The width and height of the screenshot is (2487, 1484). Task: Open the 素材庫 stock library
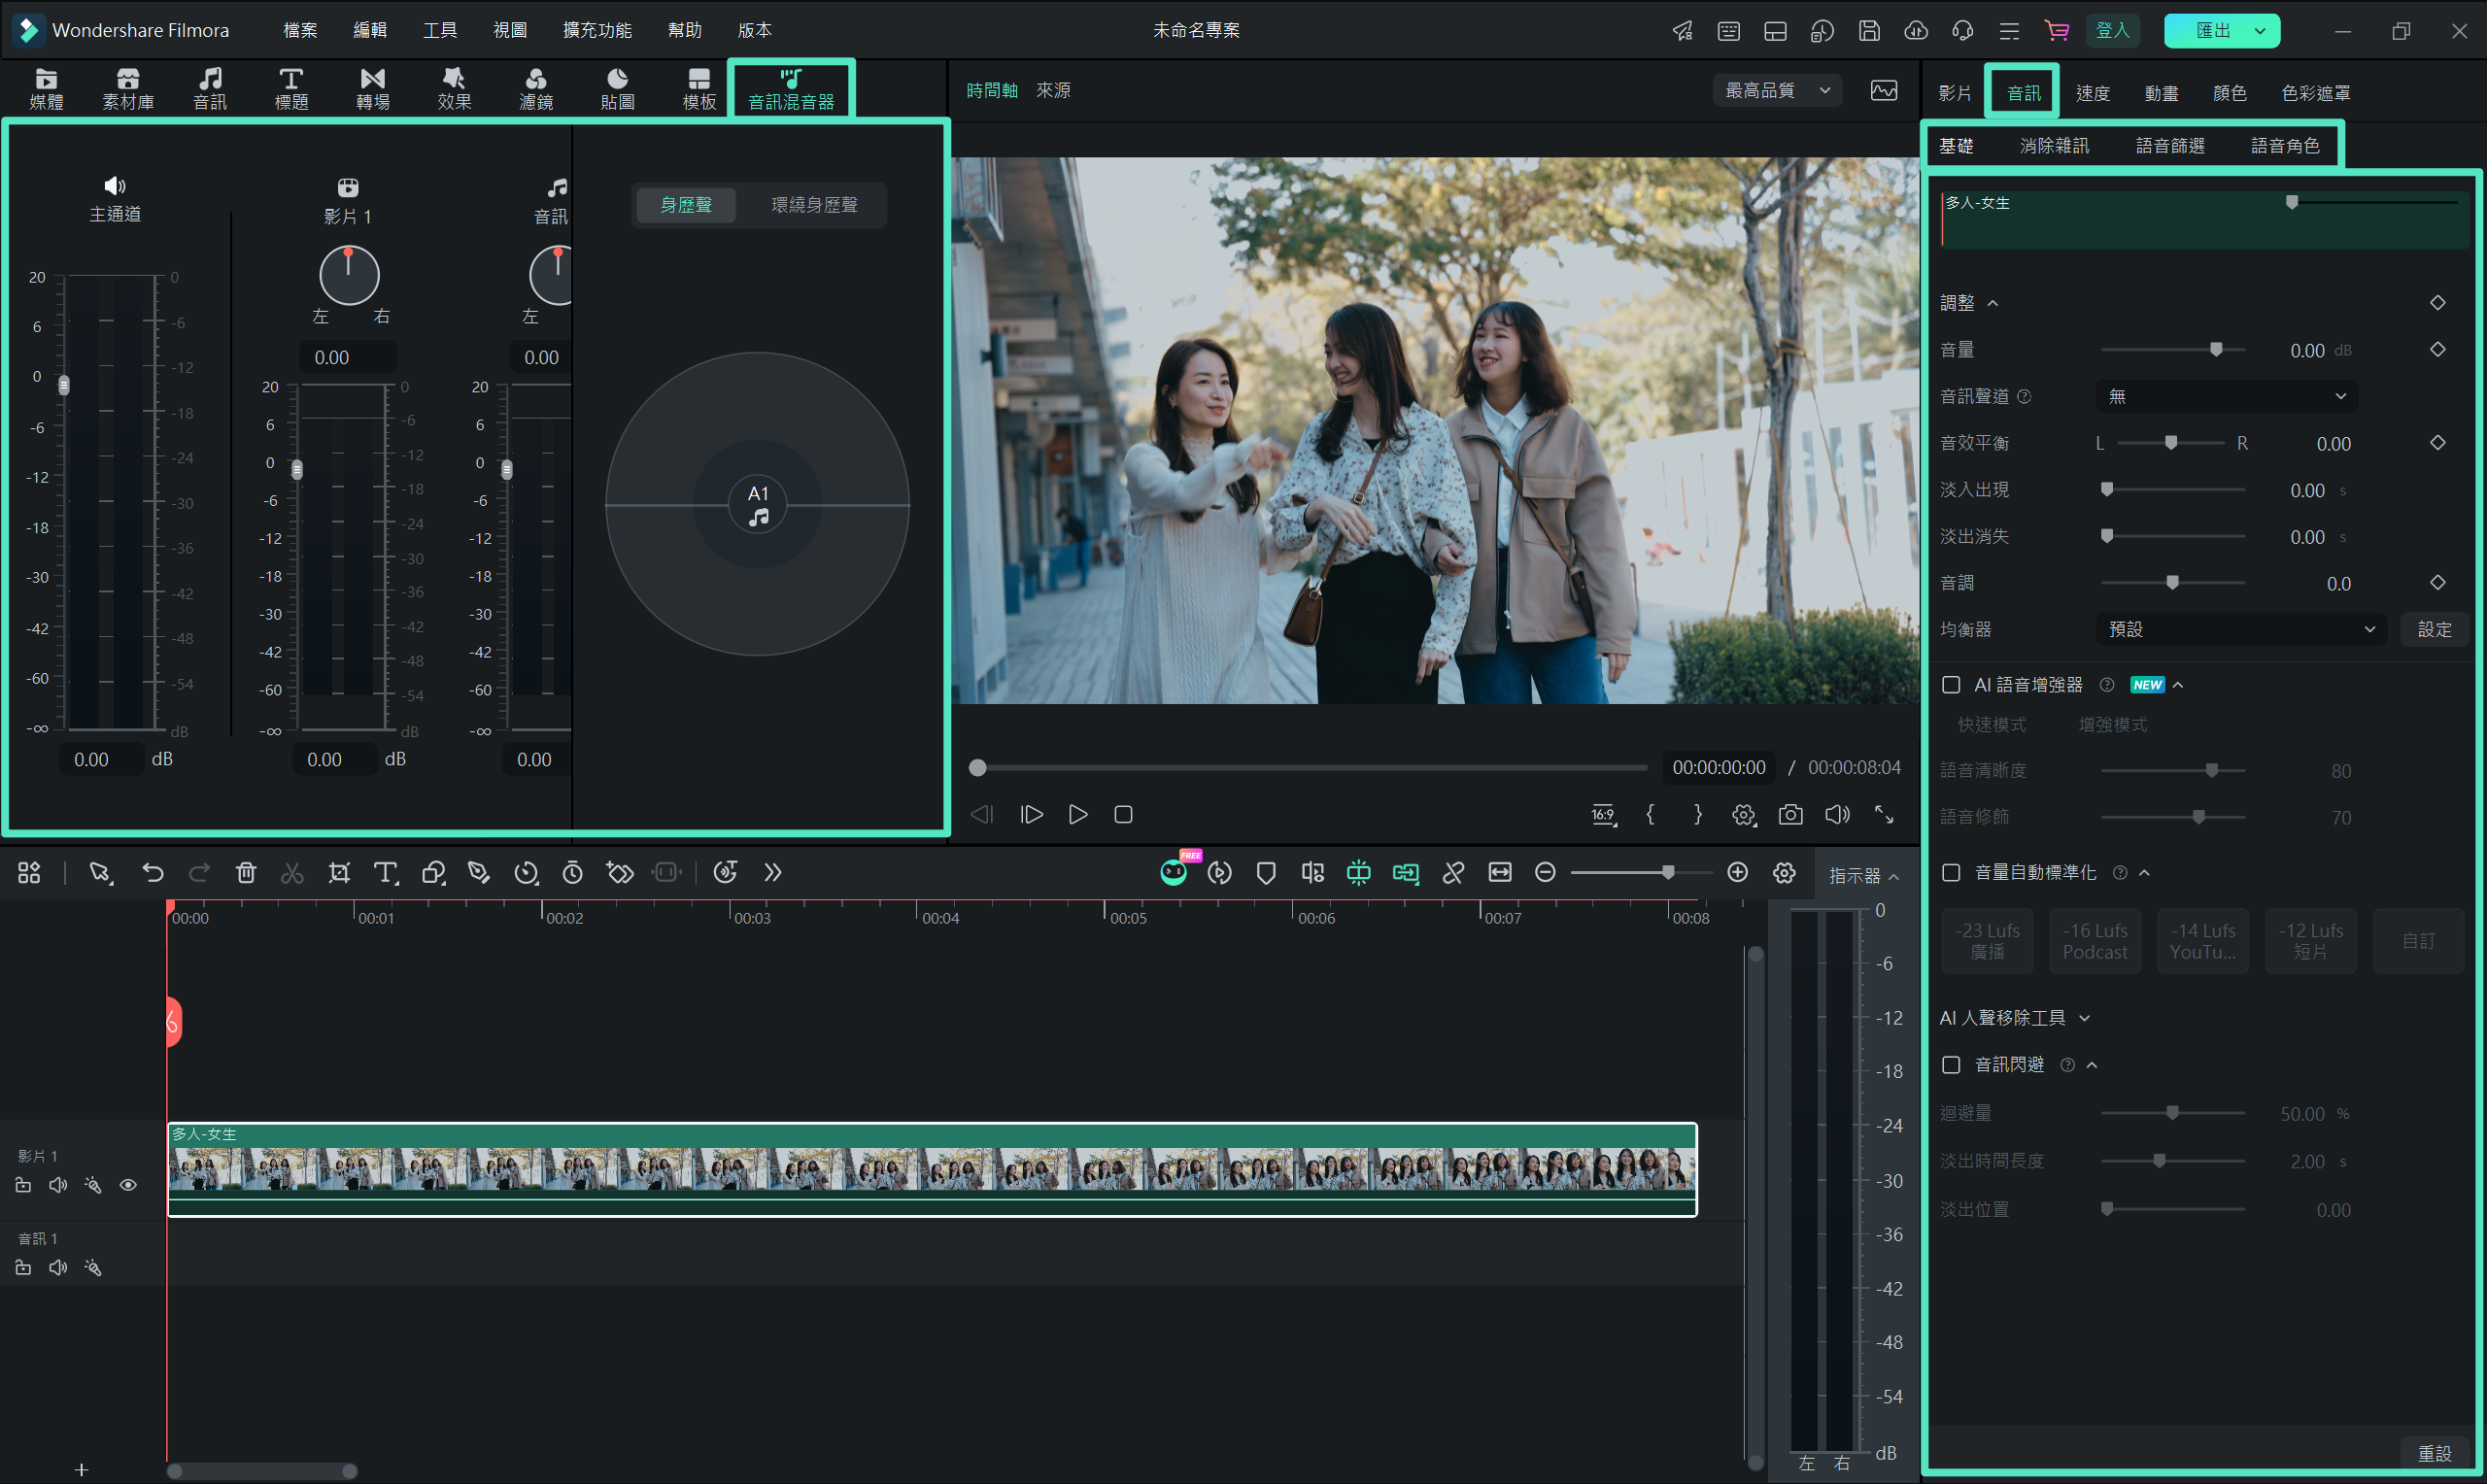(x=128, y=89)
